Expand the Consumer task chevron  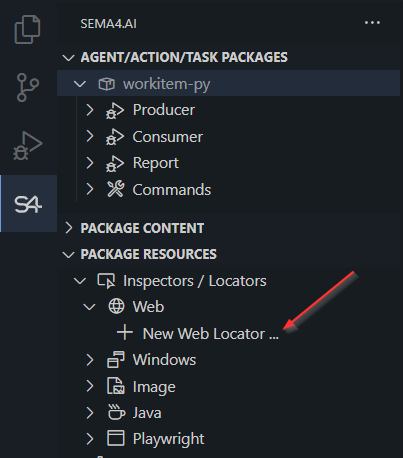(x=89, y=136)
